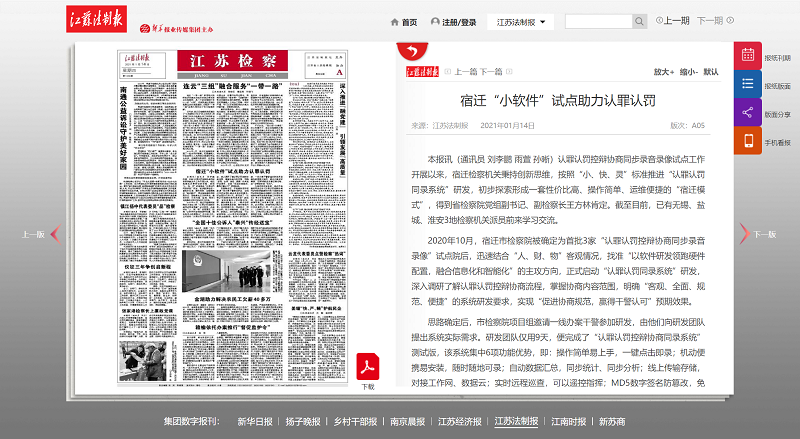This screenshot has height=439, width=800.
Task: Open the 手机看报 phone icon
Action: click(x=748, y=140)
